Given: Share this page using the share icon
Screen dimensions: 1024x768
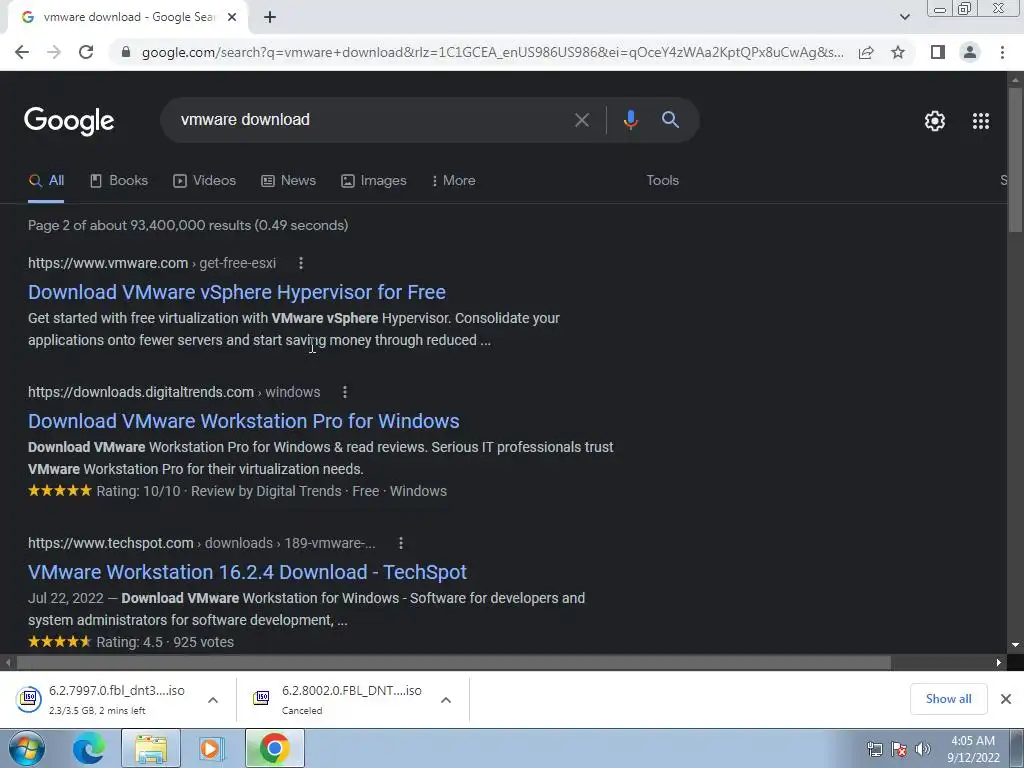Looking at the screenshot, I should tap(866, 52).
